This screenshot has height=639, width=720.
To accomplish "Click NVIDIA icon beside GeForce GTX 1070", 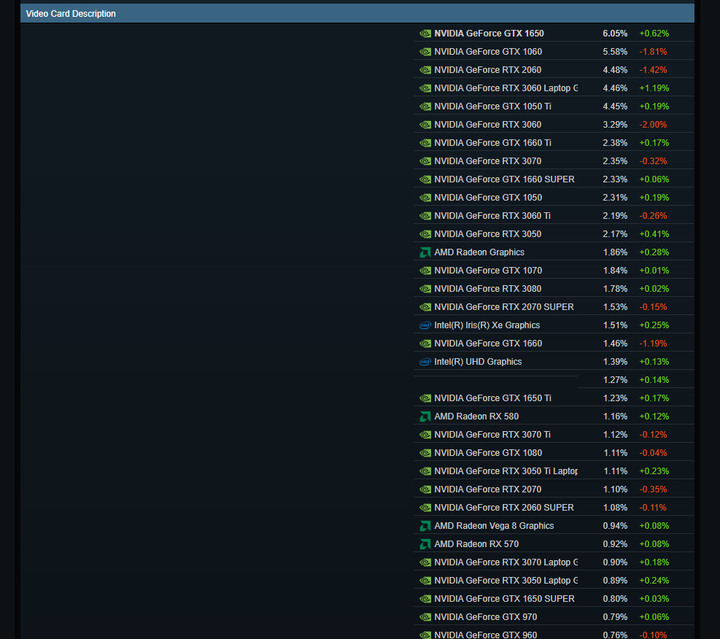I will tap(425, 271).
